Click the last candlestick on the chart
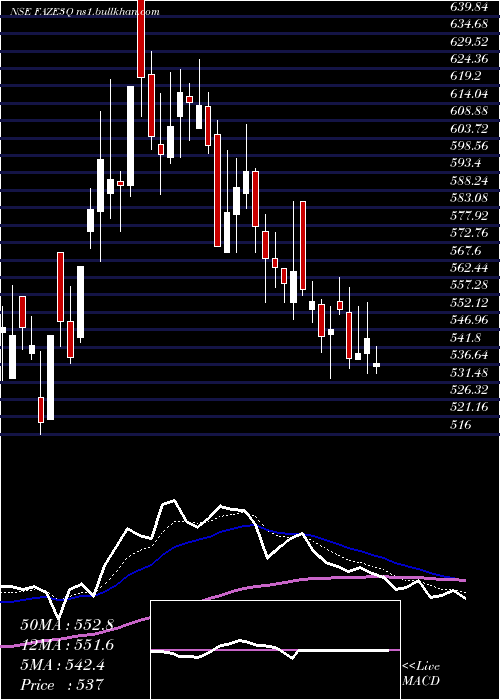The image size is (500, 700). pos(376,365)
